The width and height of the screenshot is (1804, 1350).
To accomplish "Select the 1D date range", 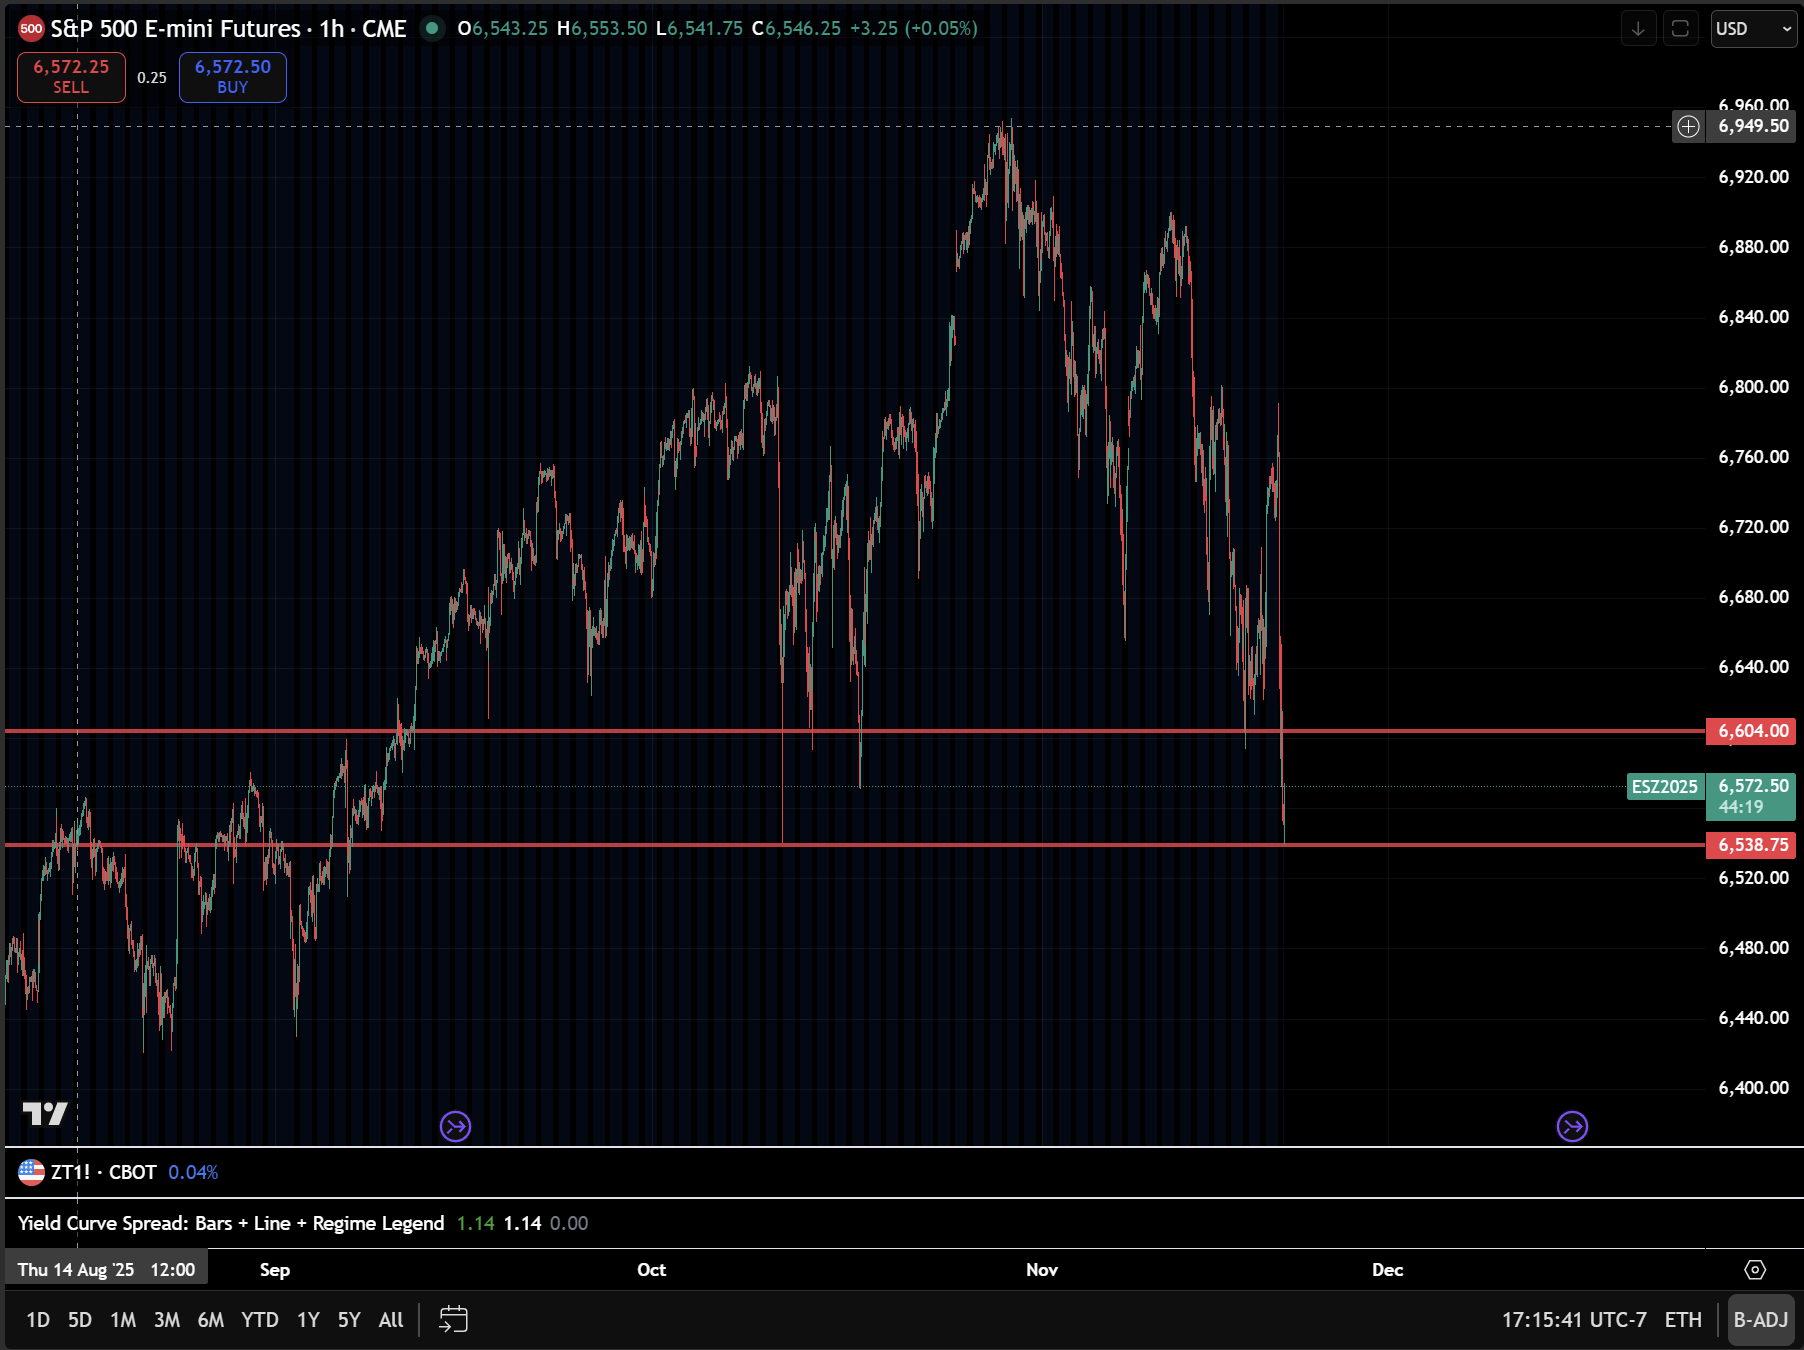I will [38, 1319].
